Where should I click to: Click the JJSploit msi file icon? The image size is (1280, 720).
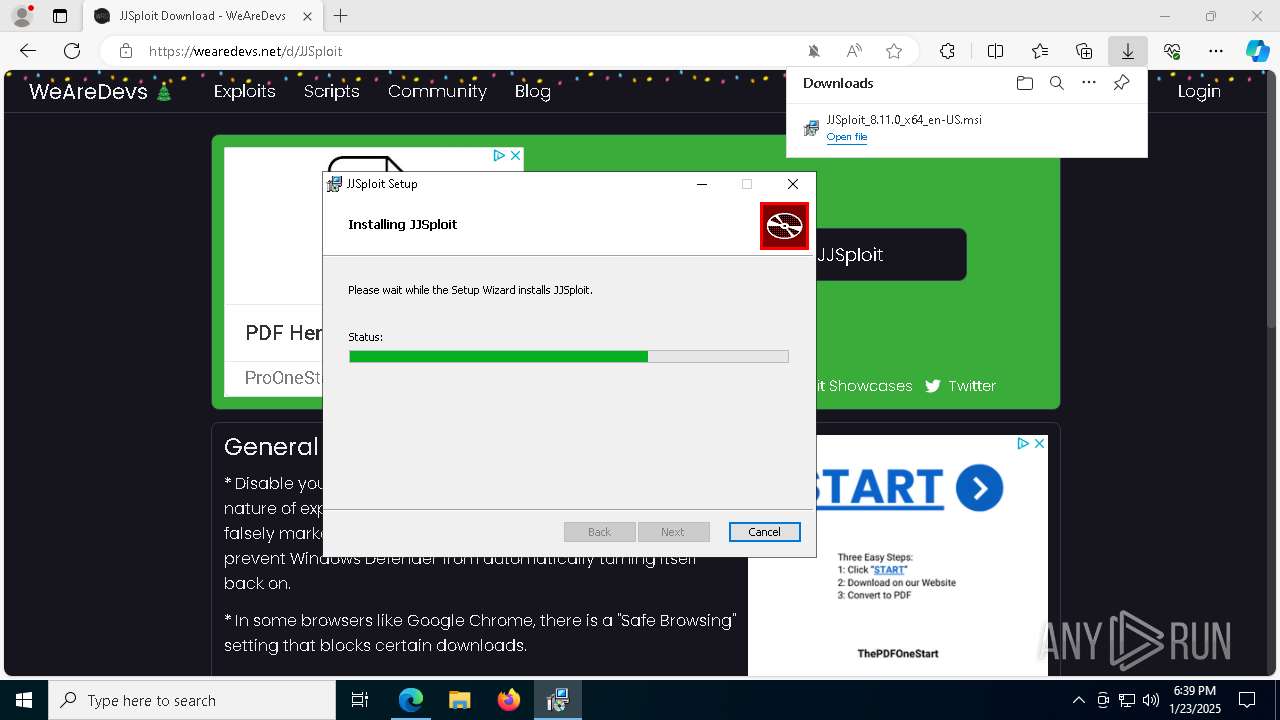(x=811, y=128)
